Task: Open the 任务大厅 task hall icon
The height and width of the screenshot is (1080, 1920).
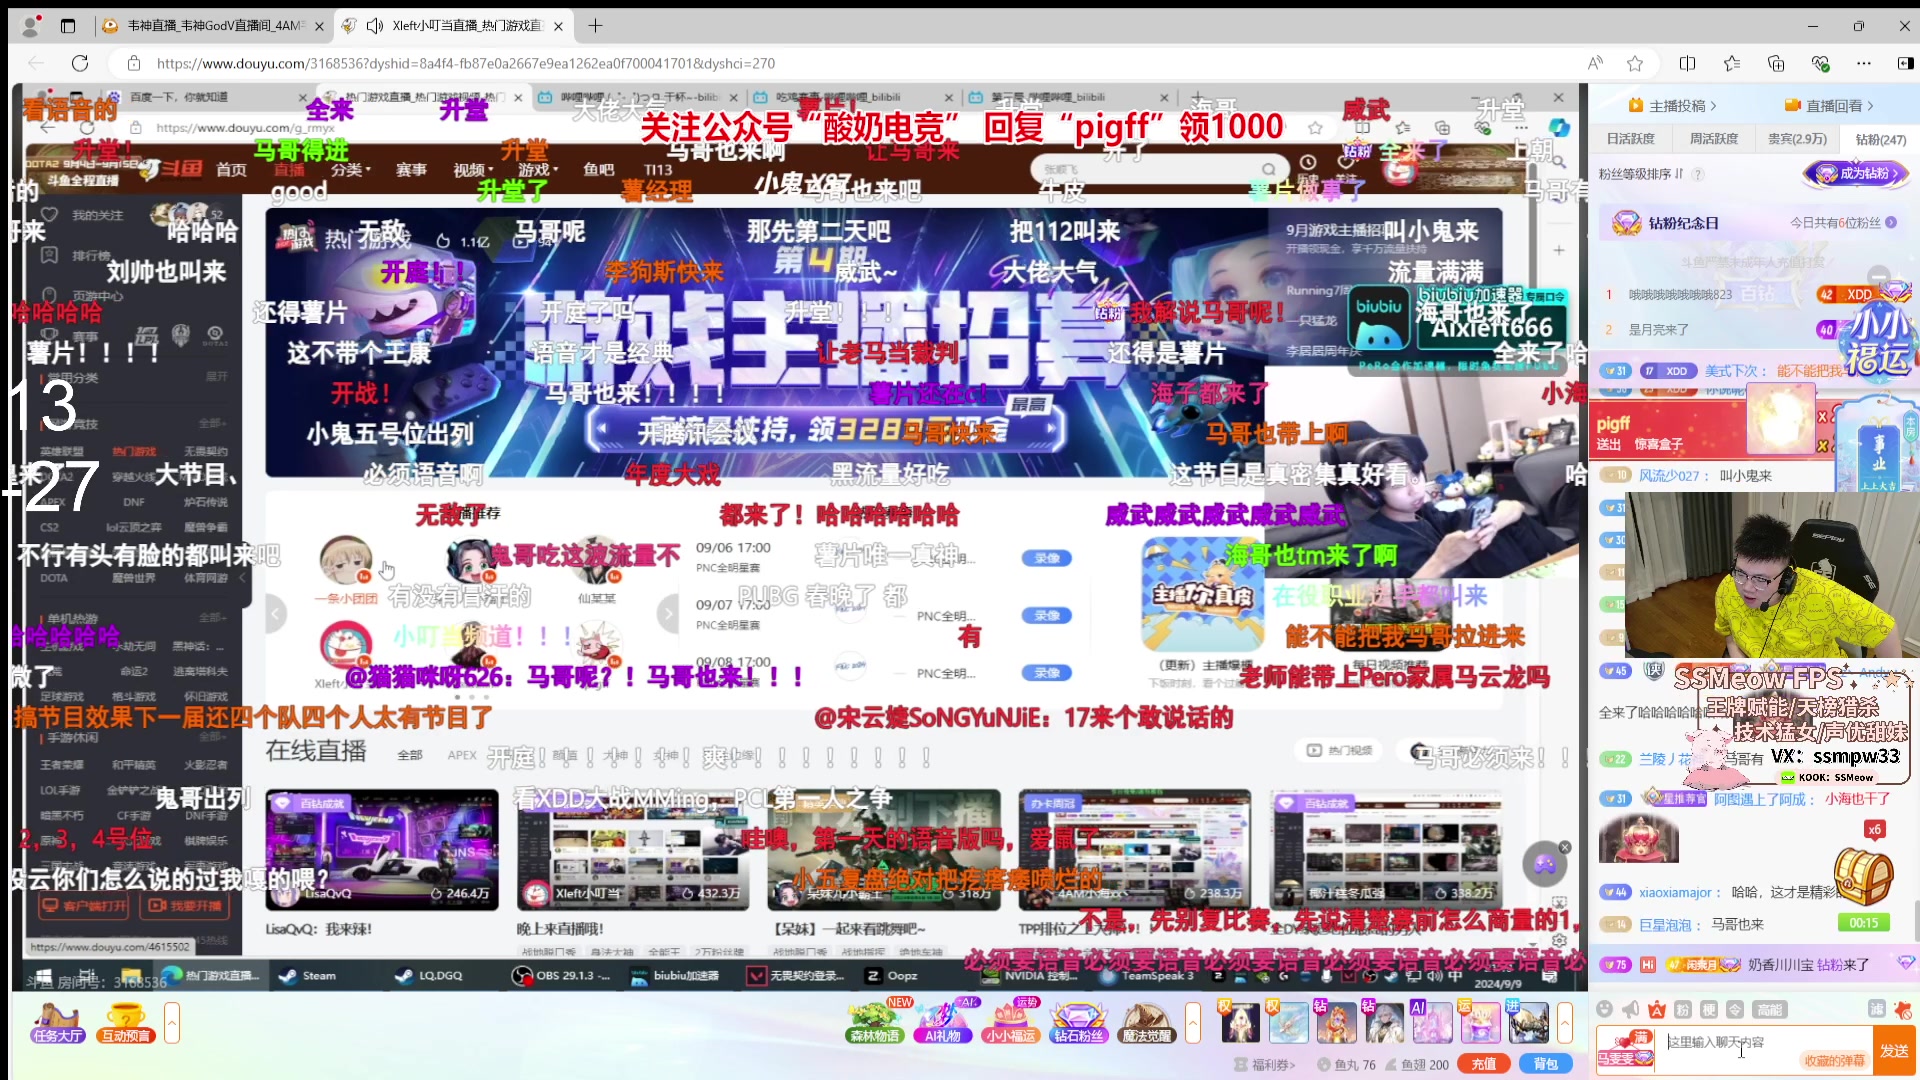Action: point(57,1023)
